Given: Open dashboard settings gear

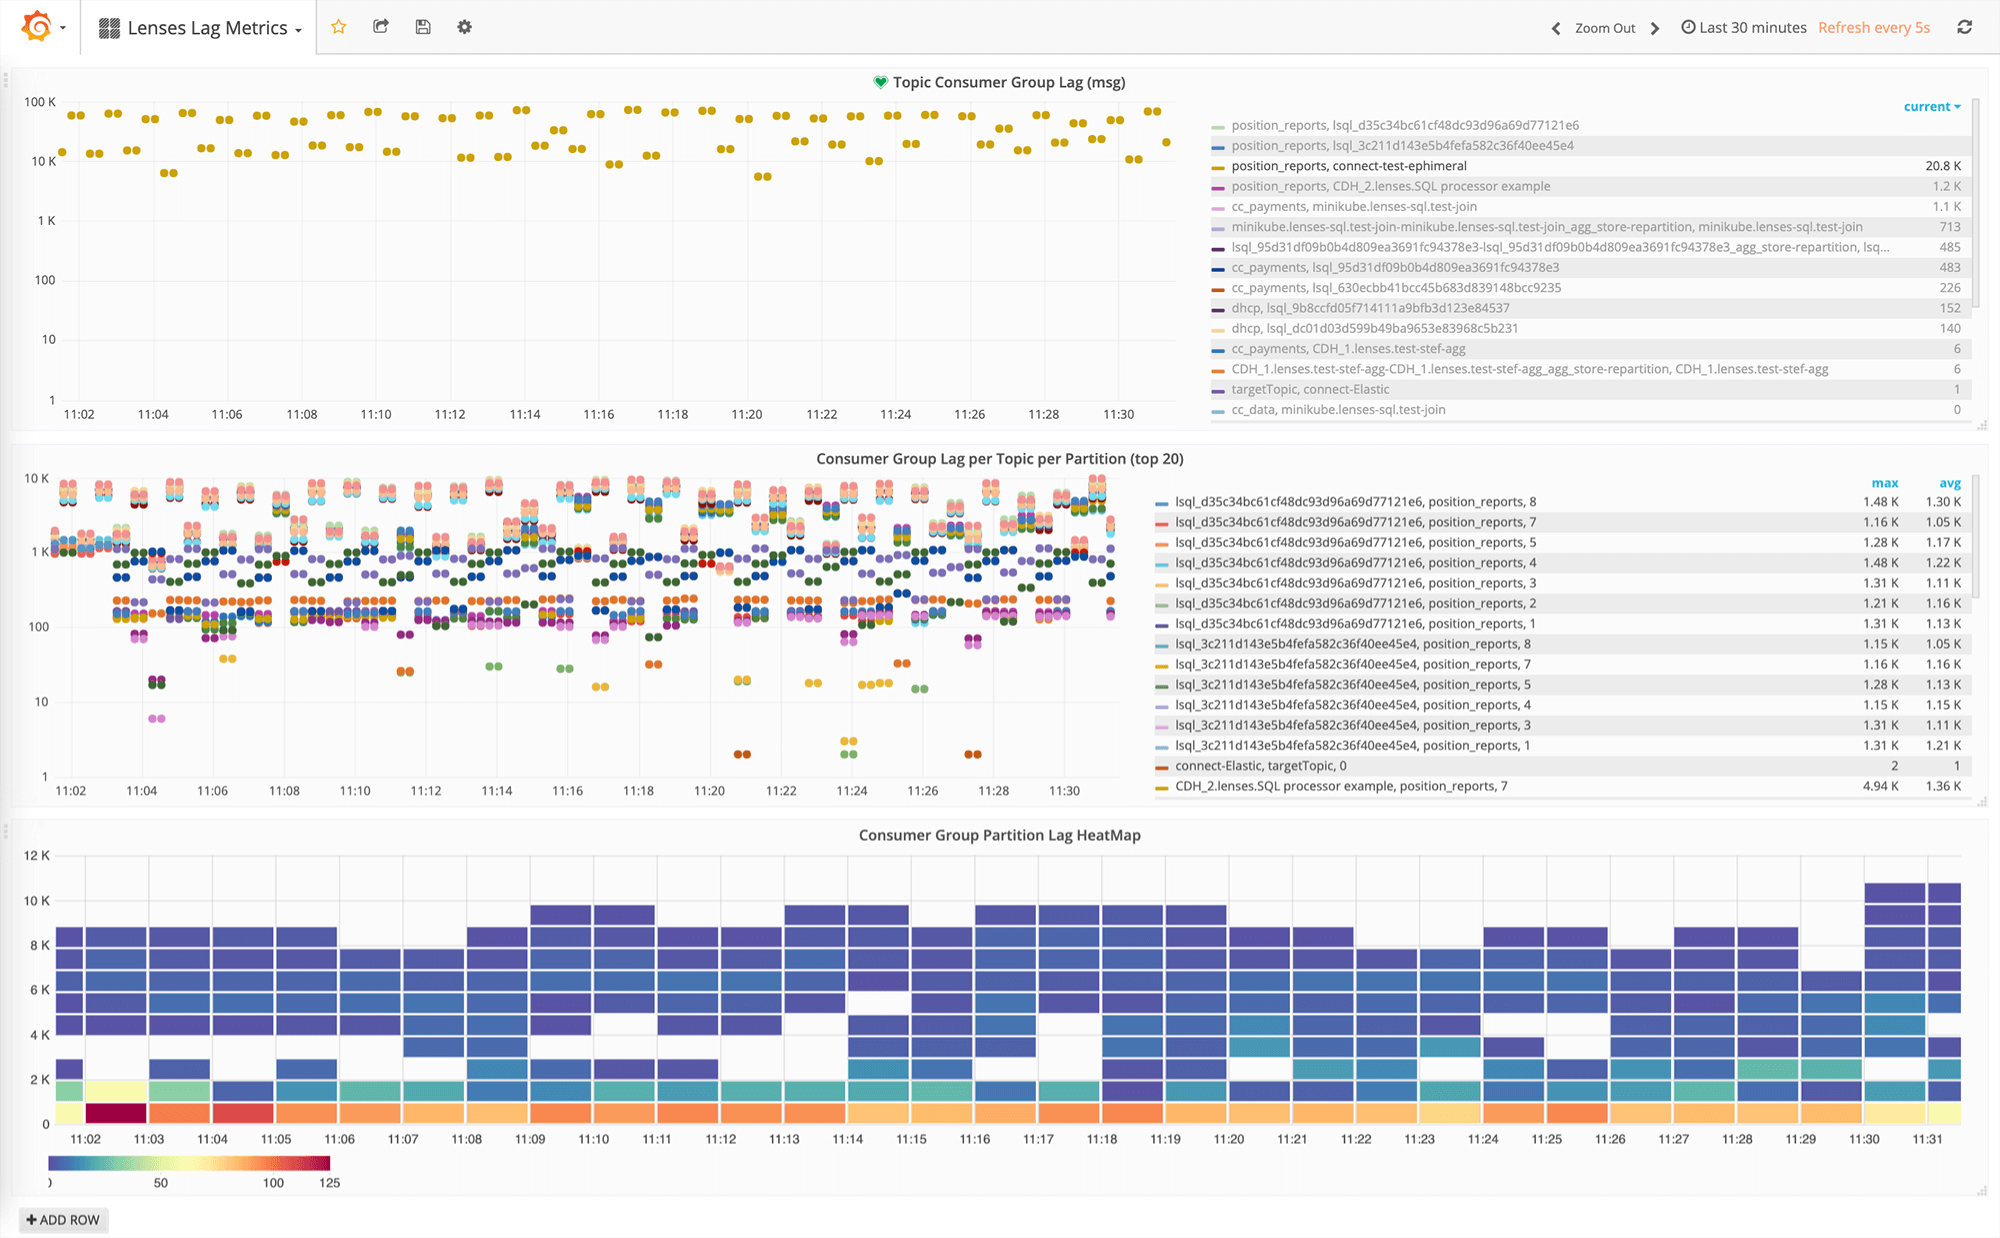Looking at the screenshot, I should pos(464,27).
